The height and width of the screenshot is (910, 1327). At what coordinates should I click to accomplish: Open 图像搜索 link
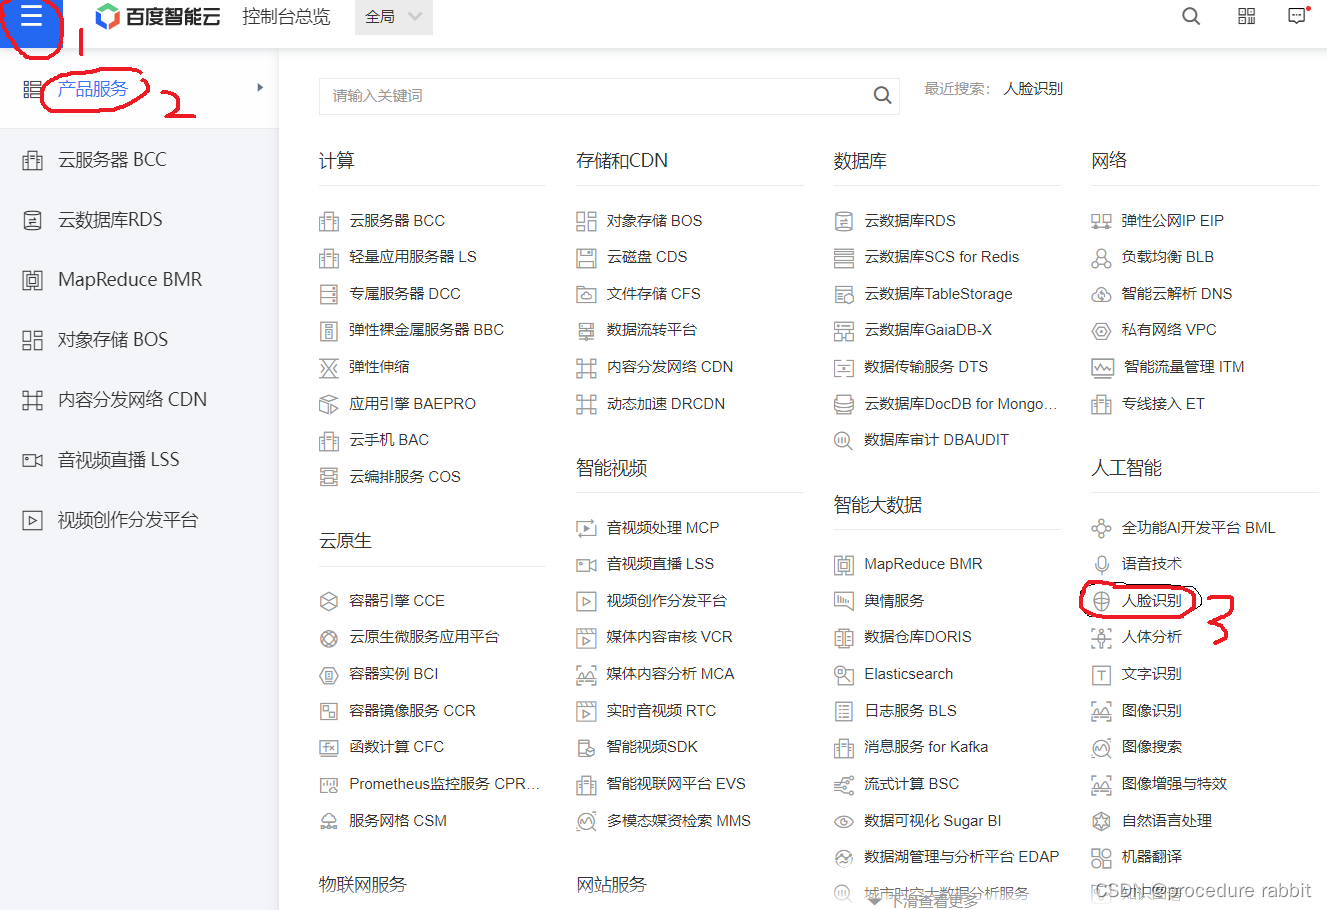tap(1151, 747)
